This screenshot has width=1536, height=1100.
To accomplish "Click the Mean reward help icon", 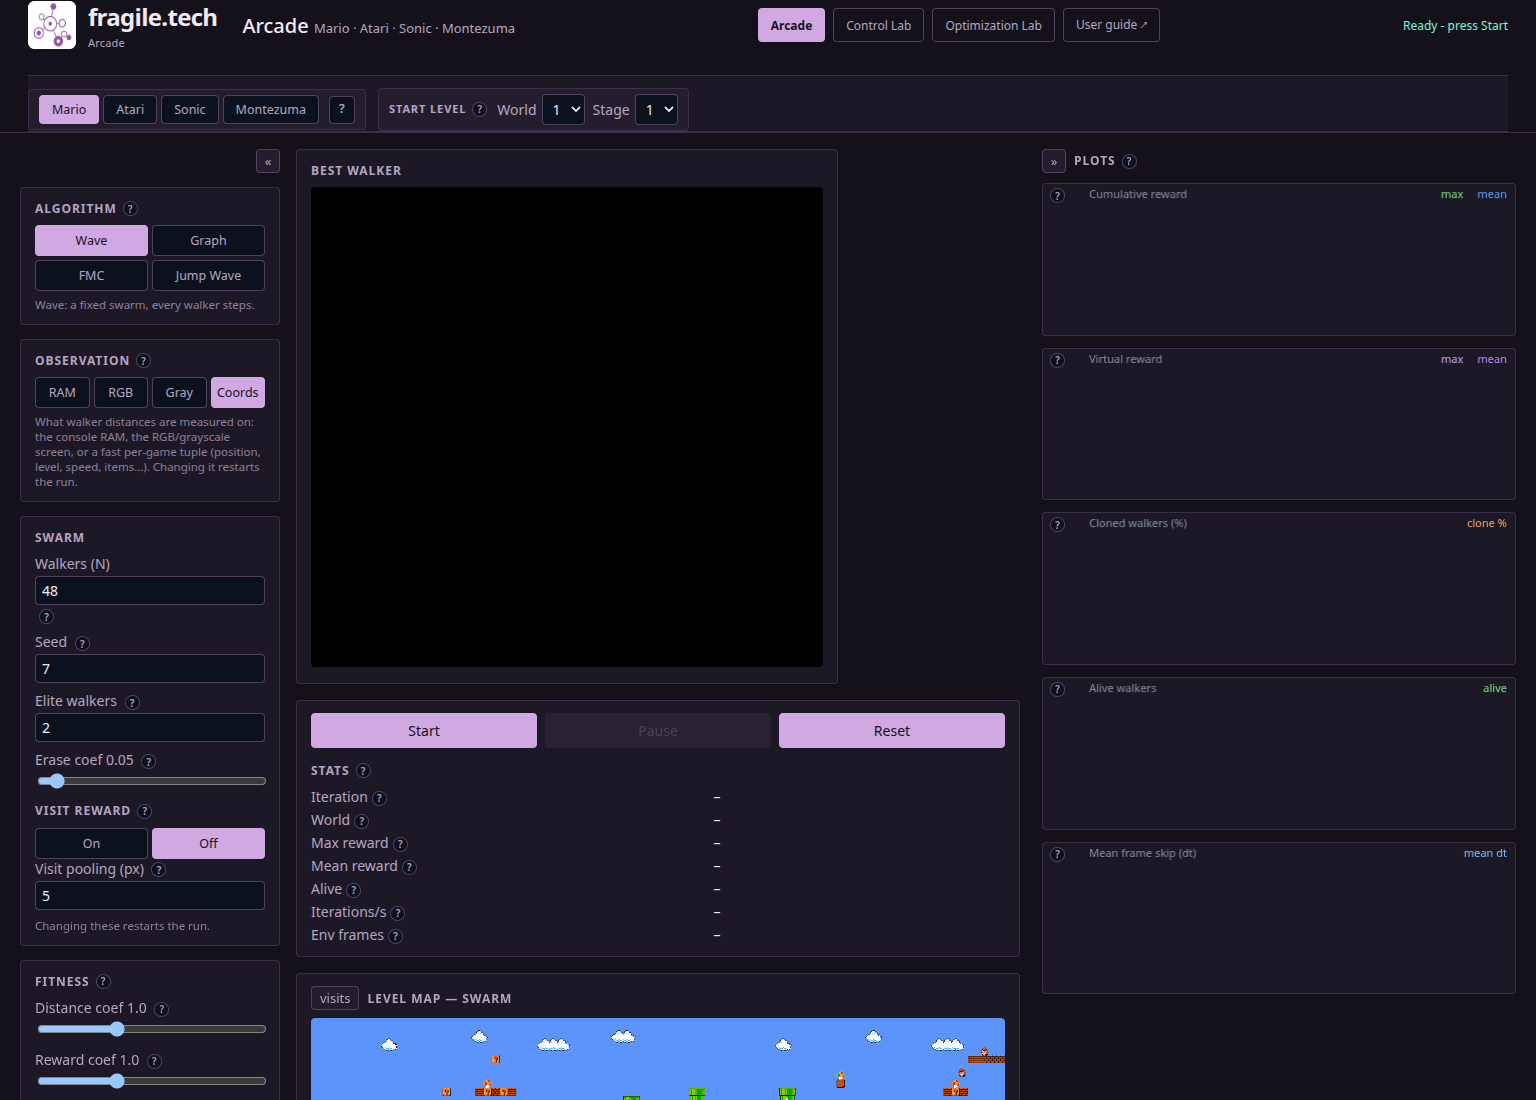I will click(409, 867).
